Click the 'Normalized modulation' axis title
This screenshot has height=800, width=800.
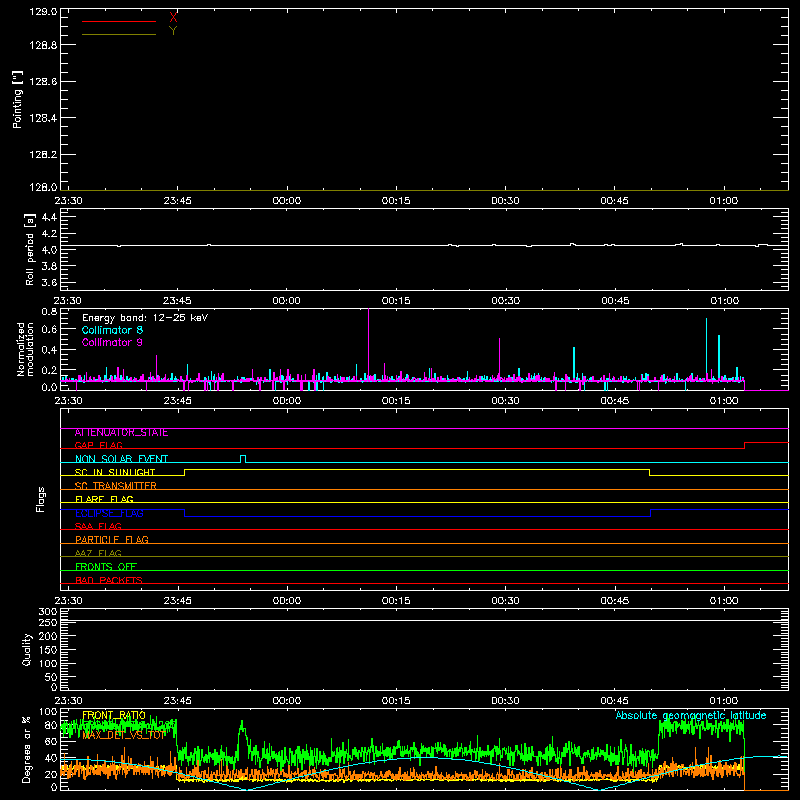25,349
